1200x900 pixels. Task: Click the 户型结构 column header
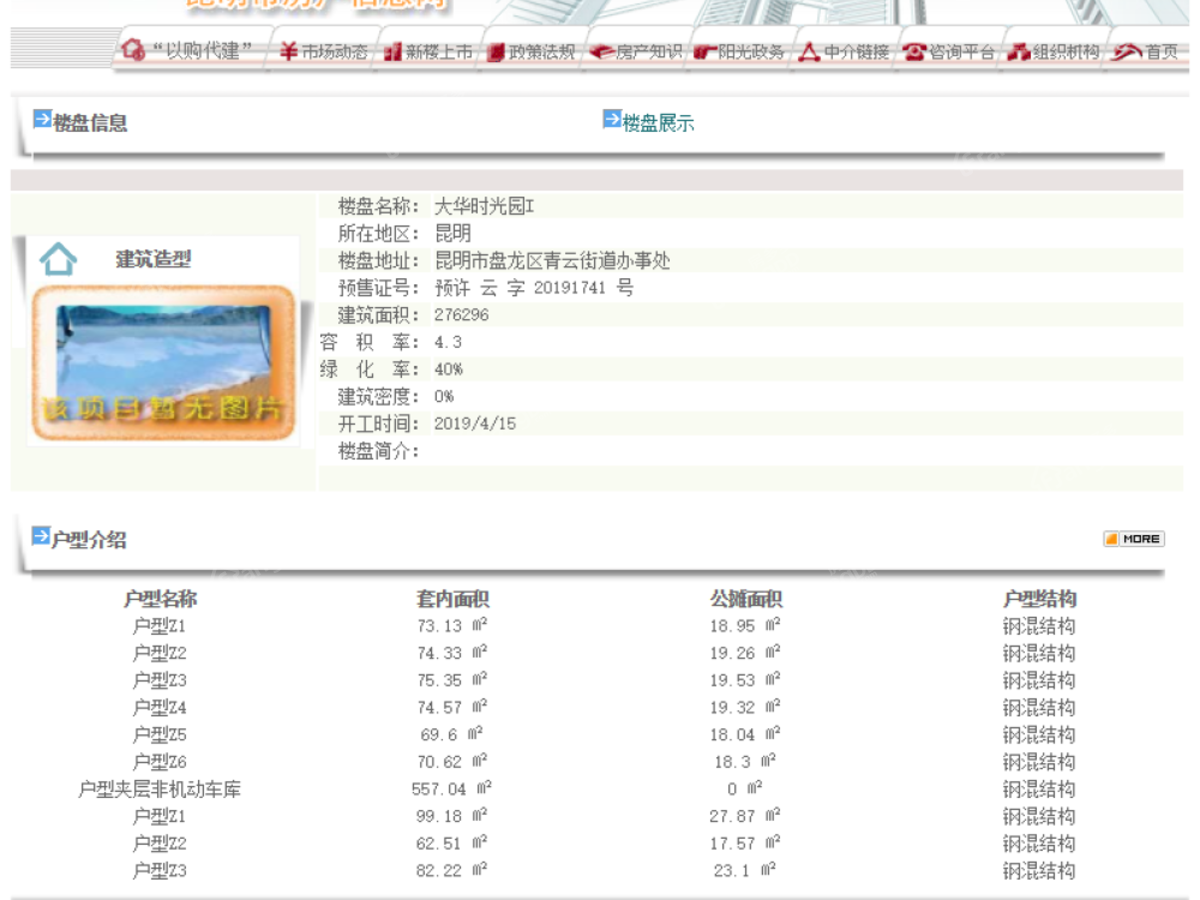pos(1039,599)
